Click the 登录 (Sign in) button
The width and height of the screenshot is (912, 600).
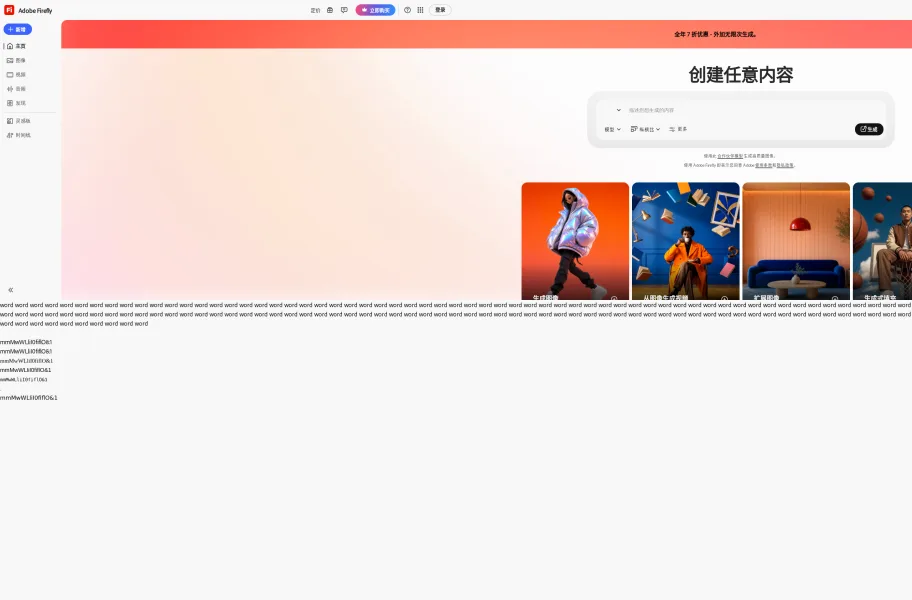pyautogui.click(x=440, y=10)
